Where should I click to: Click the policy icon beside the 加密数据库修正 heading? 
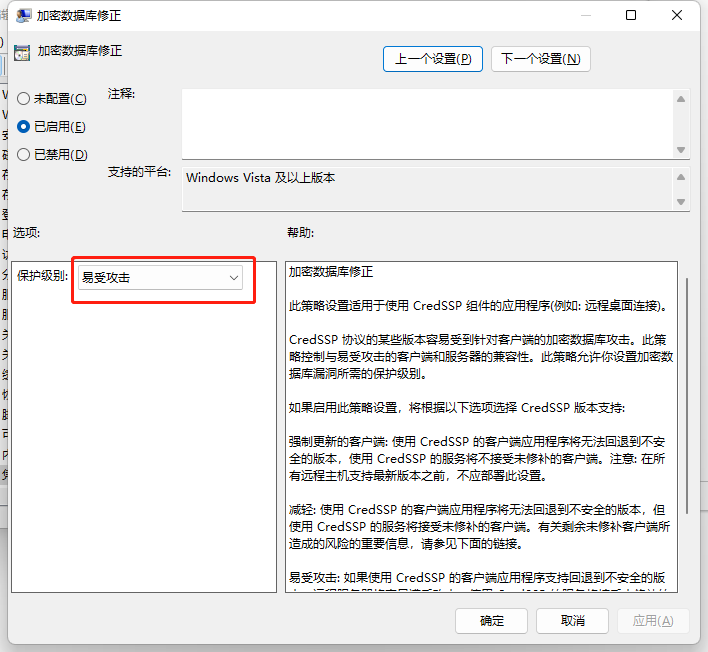pos(21,51)
